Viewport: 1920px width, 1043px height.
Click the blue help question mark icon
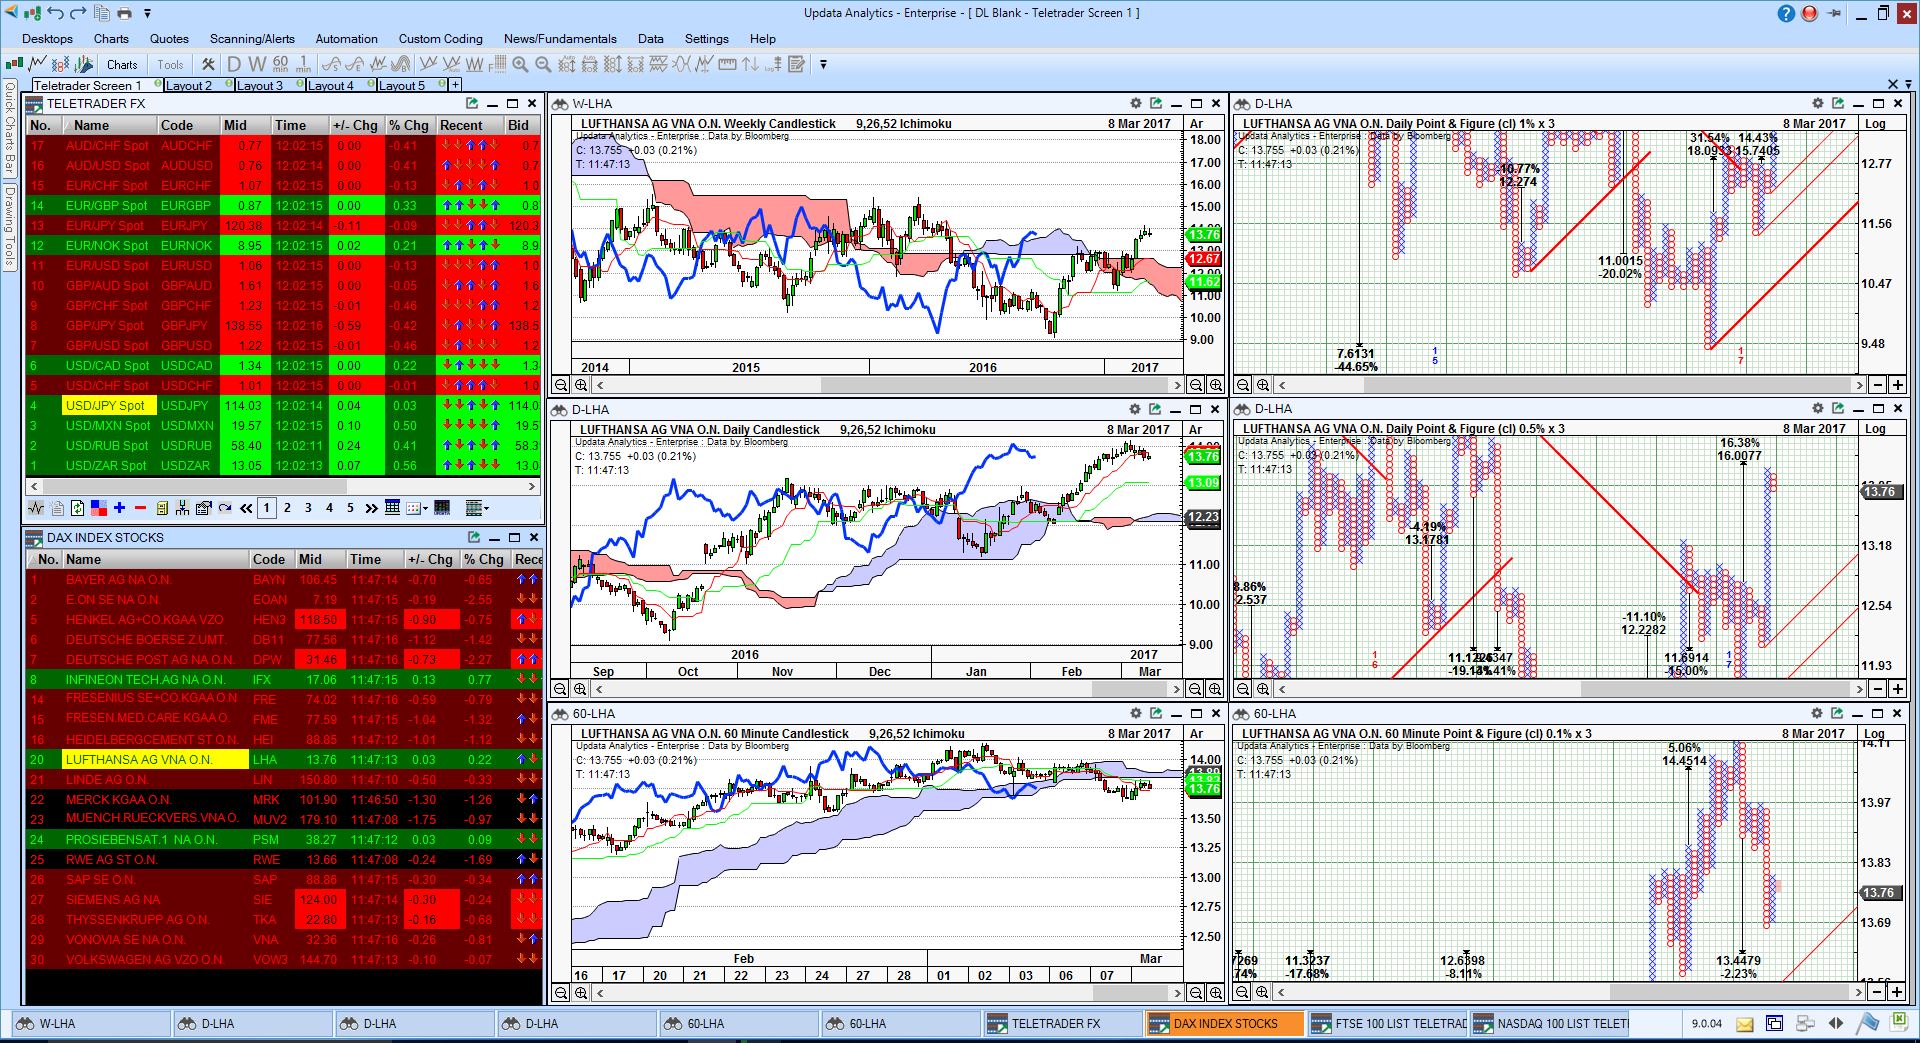click(1786, 13)
